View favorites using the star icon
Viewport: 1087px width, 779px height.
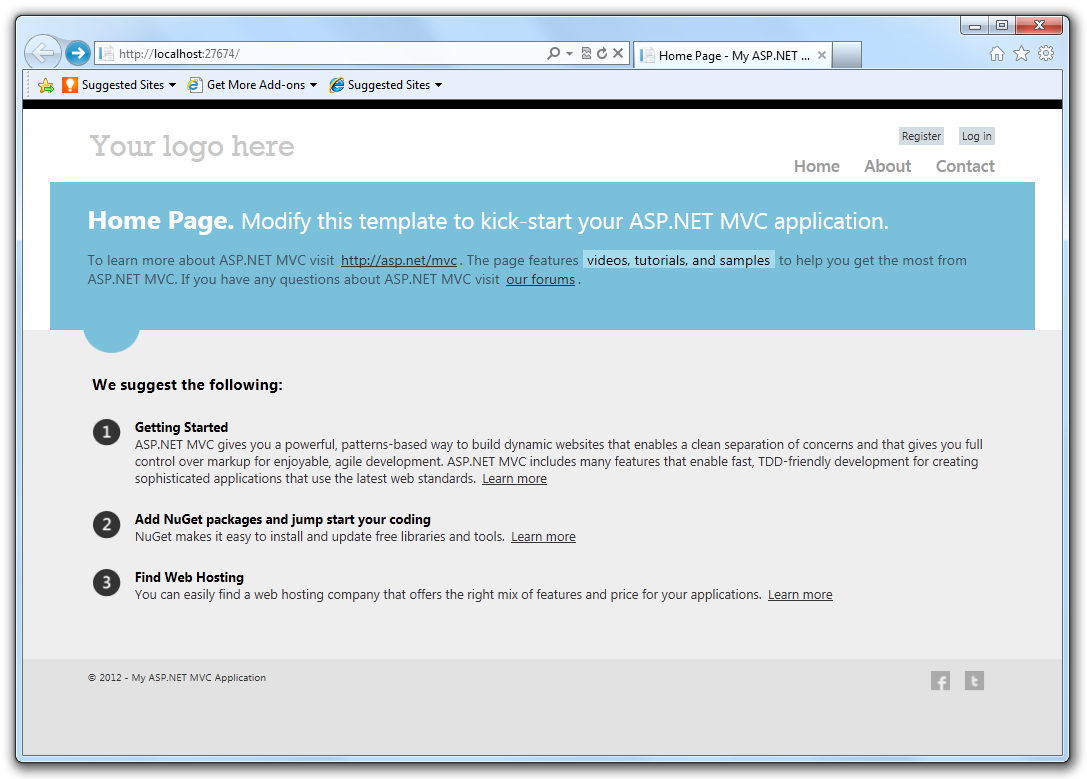coord(1021,53)
